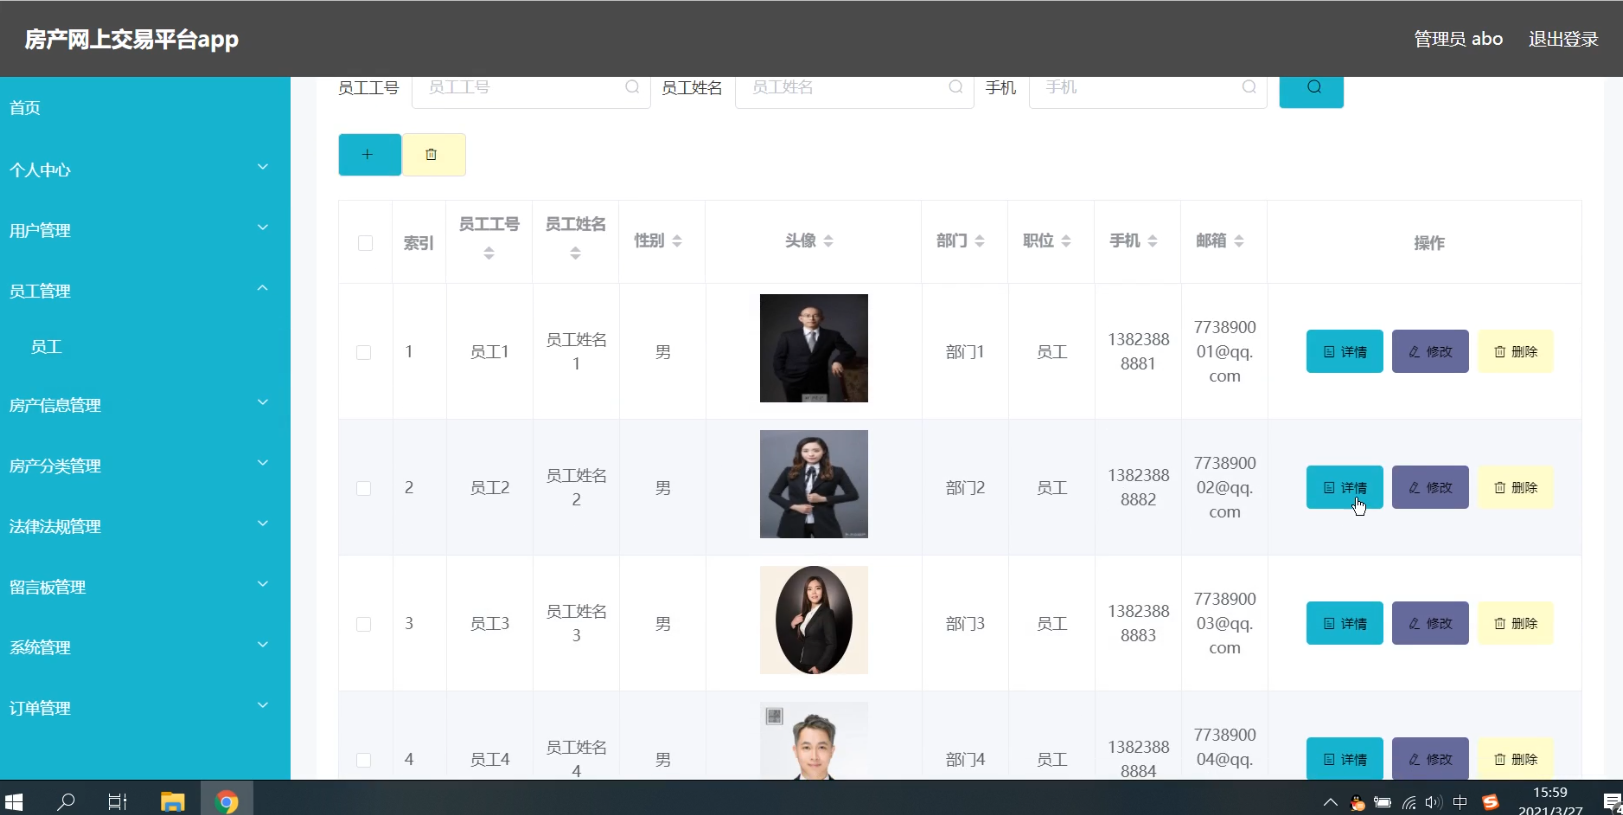This screenshot has width=1623, height=815.
Task: Click search icon inside 员工工号 field
Action: tap(632, 87)
